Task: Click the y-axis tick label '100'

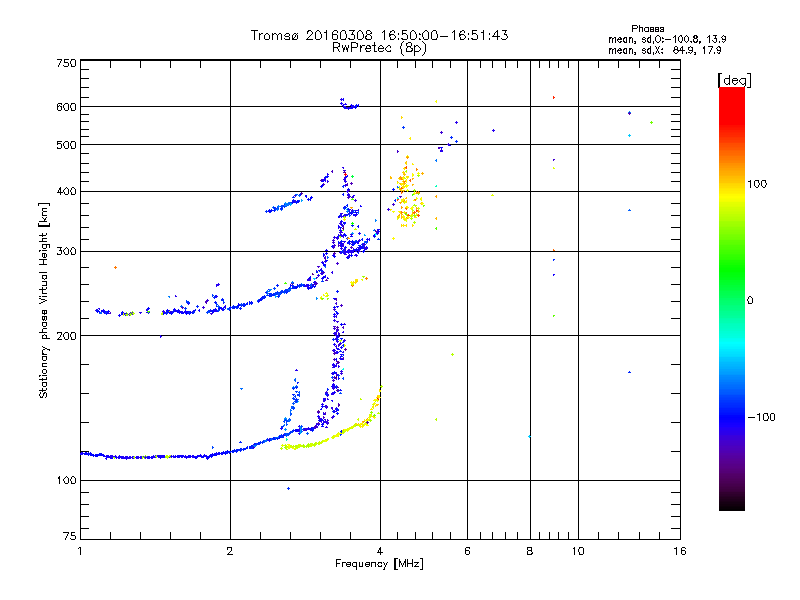Action: [66, 481]
